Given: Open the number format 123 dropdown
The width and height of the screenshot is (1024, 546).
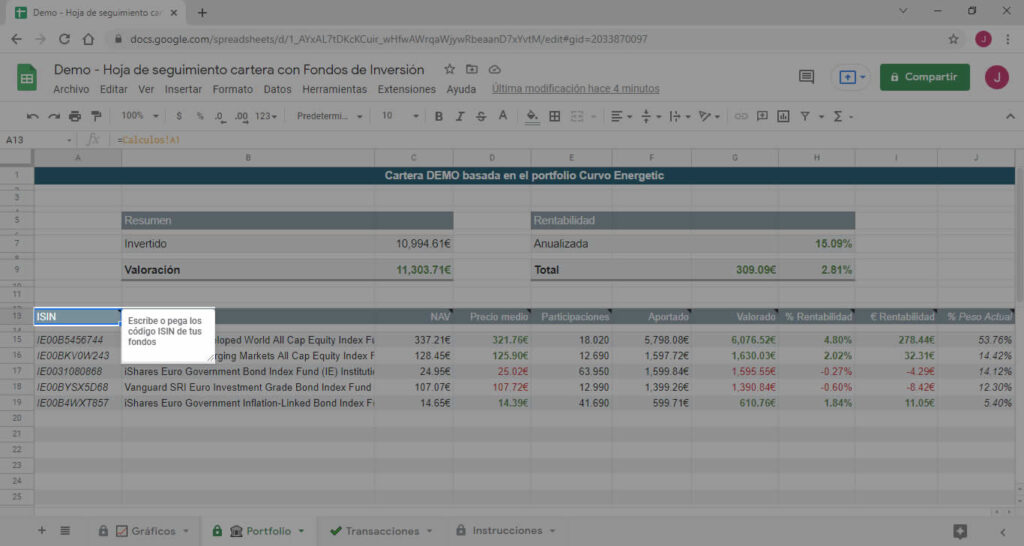Looking at the screenshot, I should 266,116.
